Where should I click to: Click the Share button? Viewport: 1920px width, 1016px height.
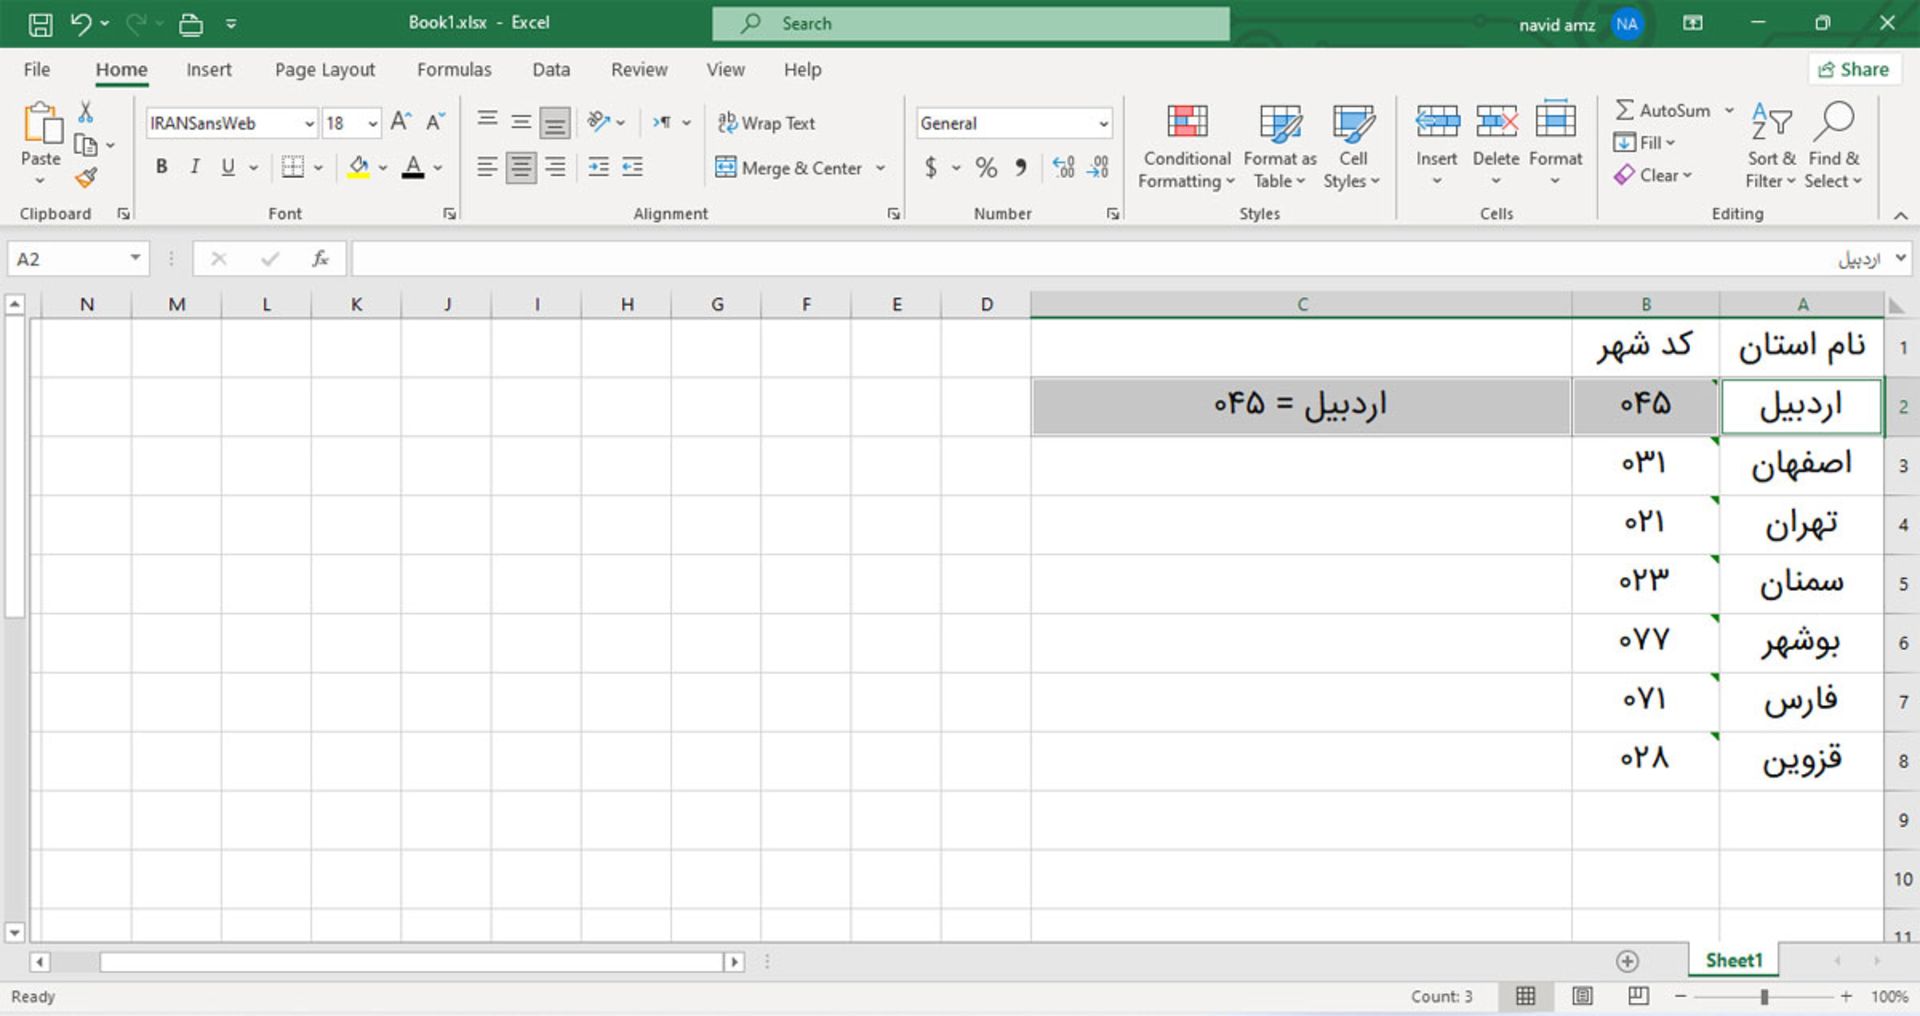click(1854, 69)
